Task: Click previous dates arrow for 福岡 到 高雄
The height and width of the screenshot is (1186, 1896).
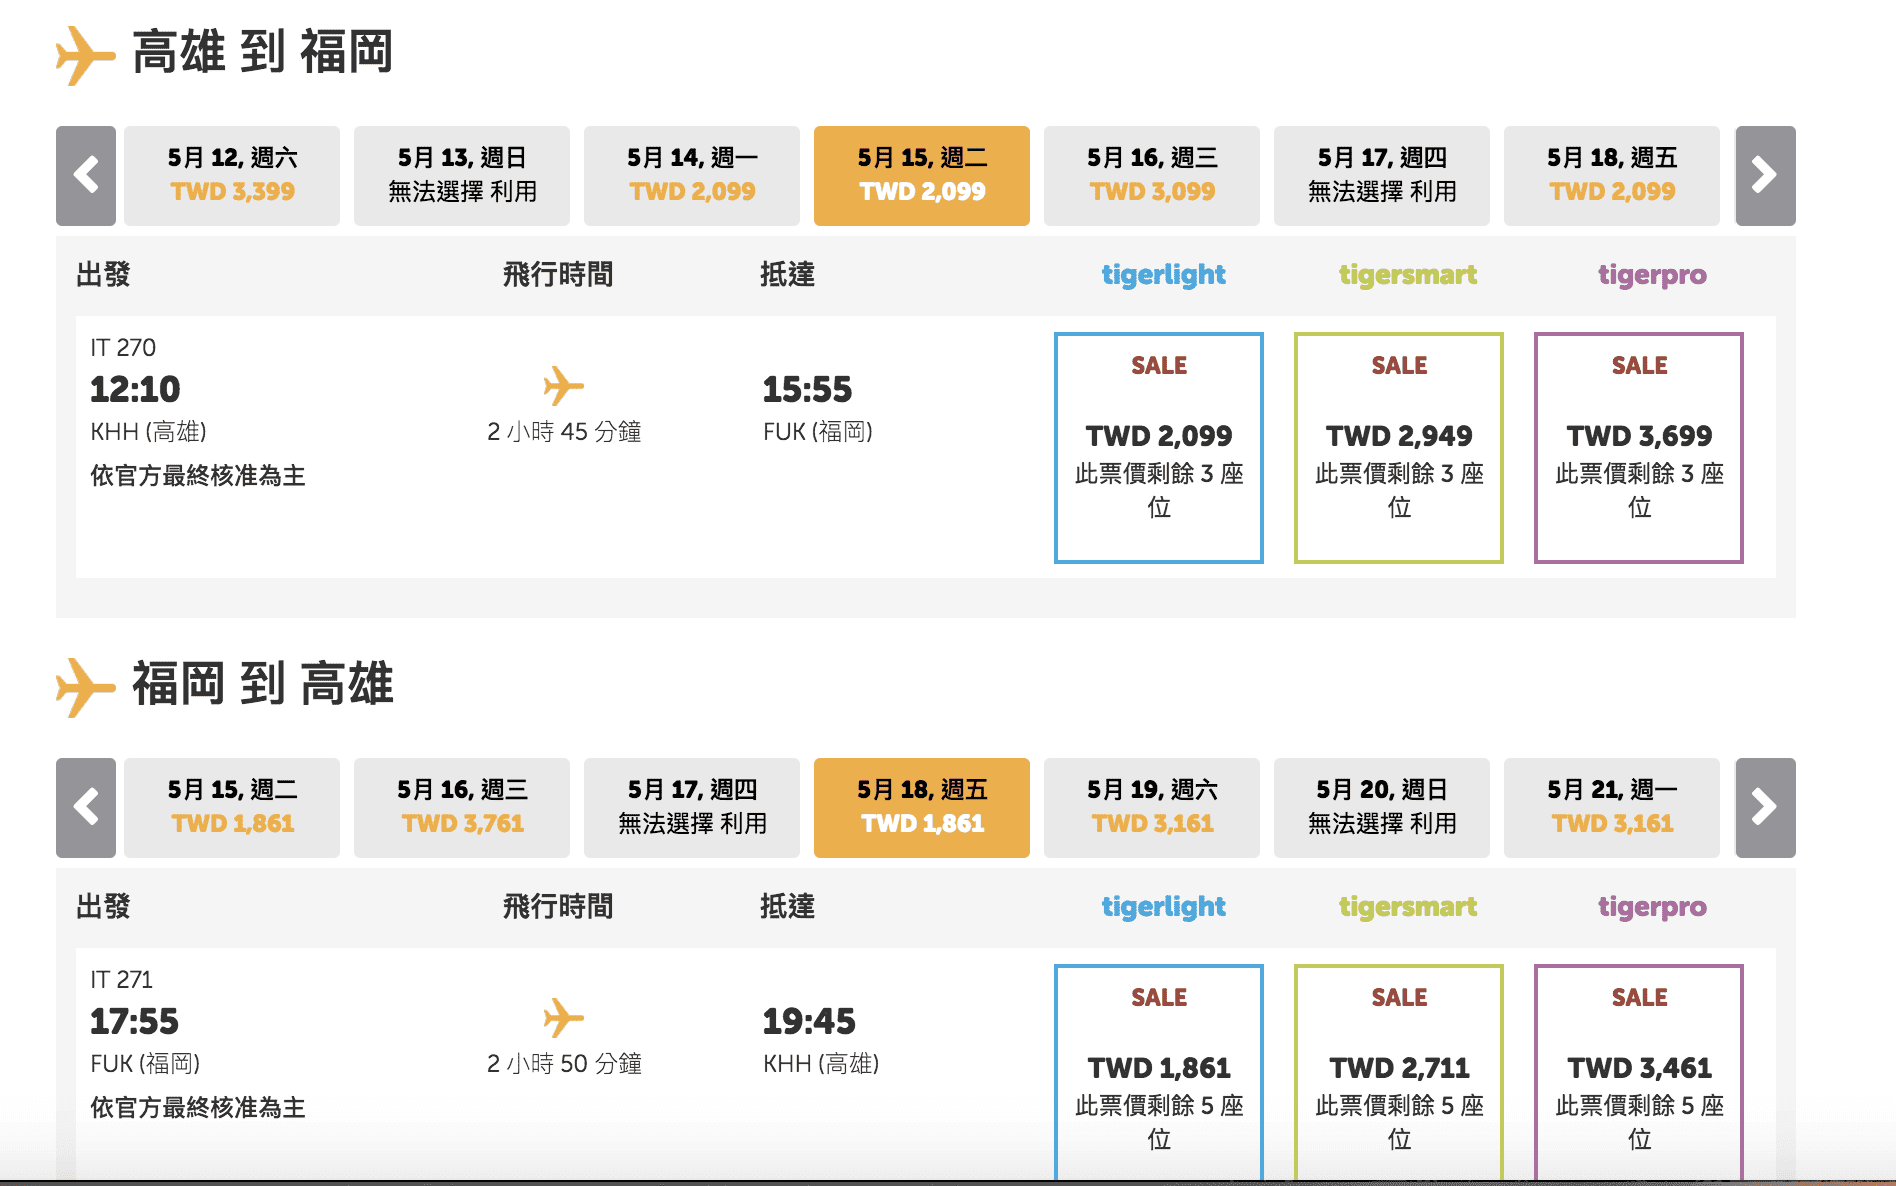Action: (86, 808)
